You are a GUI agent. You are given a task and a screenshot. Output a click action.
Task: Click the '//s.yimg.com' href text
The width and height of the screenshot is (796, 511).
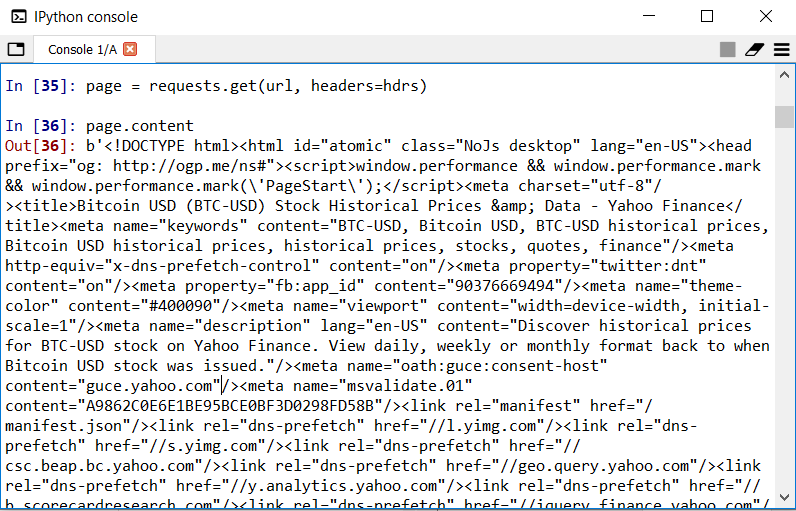click(x=203, y=446)
